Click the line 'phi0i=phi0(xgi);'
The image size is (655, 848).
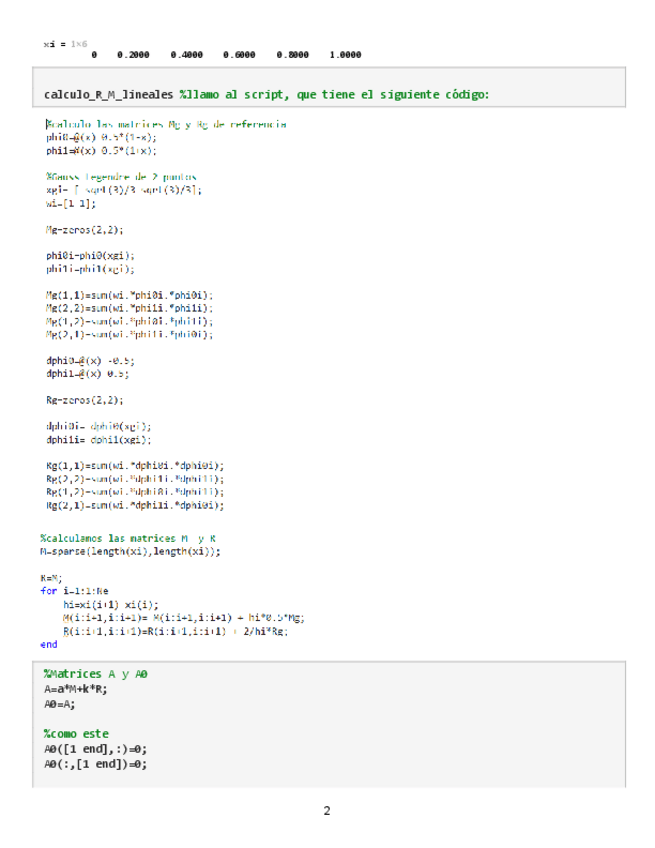pyautogui.click(x=90, y=256)
